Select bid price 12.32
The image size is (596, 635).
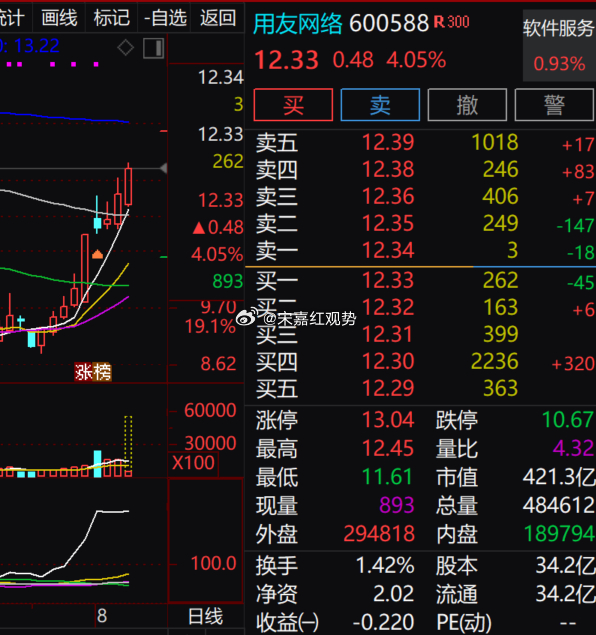[x=388, y=307]
